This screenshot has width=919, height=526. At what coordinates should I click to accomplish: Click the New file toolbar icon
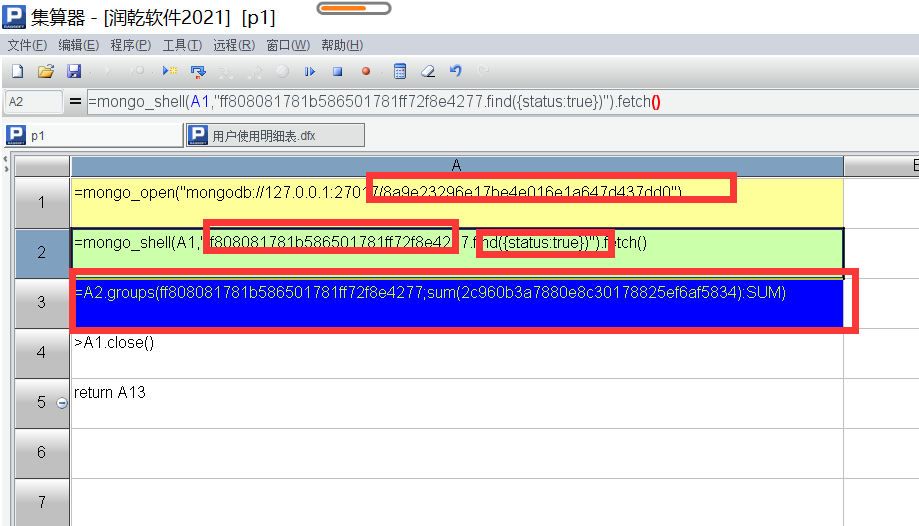coord(18,72)
